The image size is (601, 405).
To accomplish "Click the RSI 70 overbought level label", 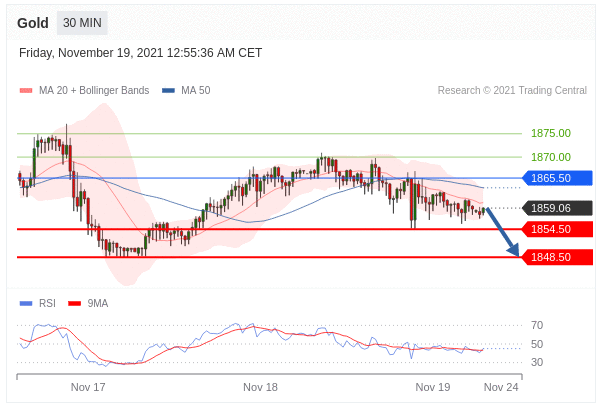I will 537,325.
